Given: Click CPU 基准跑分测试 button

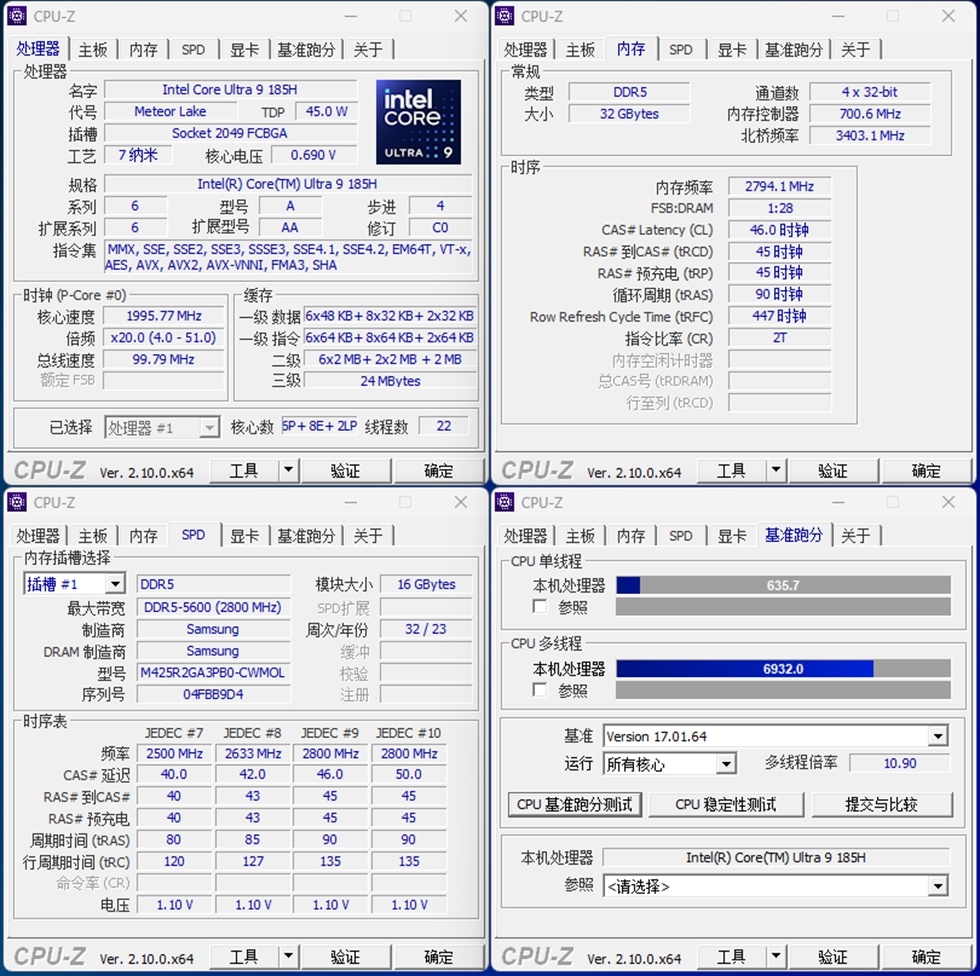Looking at the screenshot, I should coord(574,805).
